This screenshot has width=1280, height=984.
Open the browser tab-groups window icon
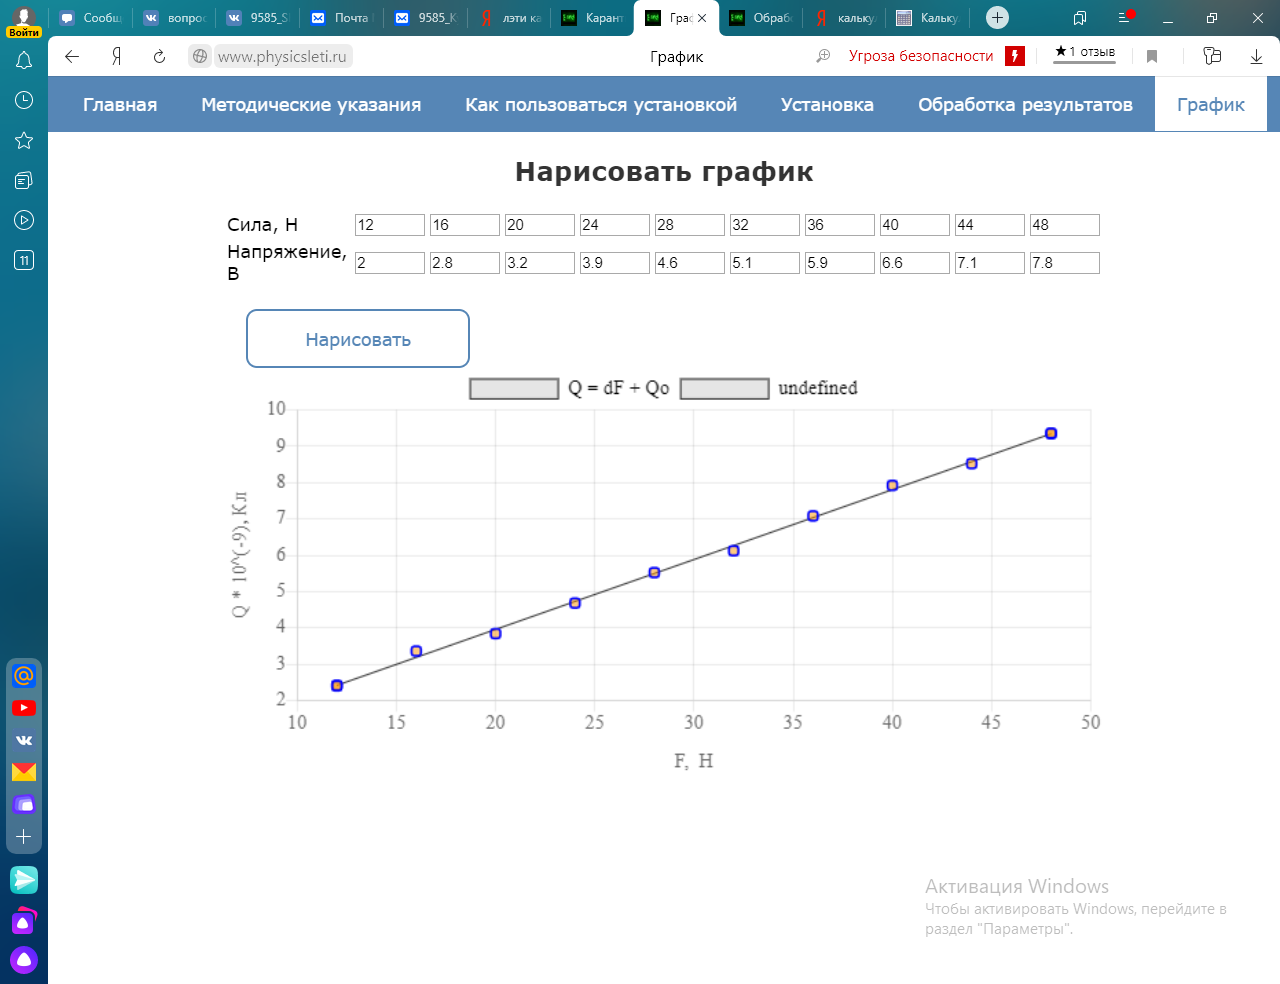[1080, 17]
